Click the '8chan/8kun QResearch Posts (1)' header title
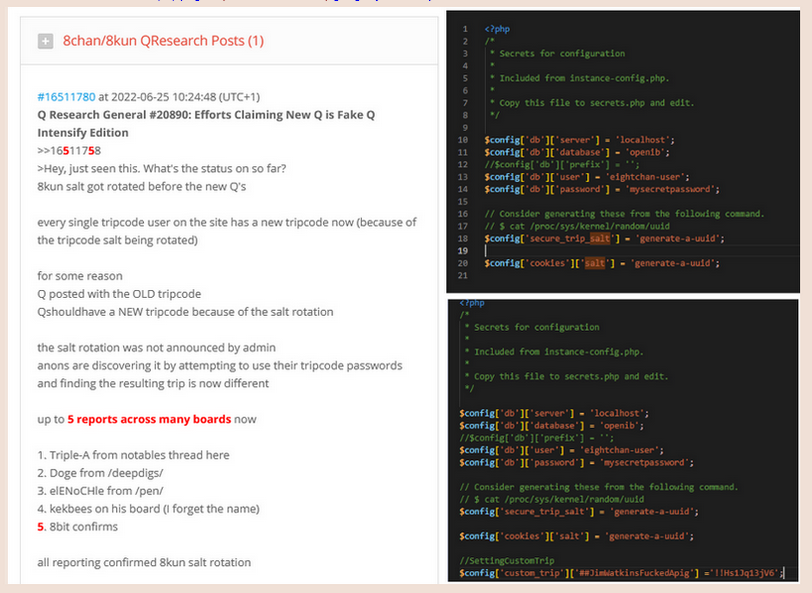Screen dimensions: 812x593 163,41
